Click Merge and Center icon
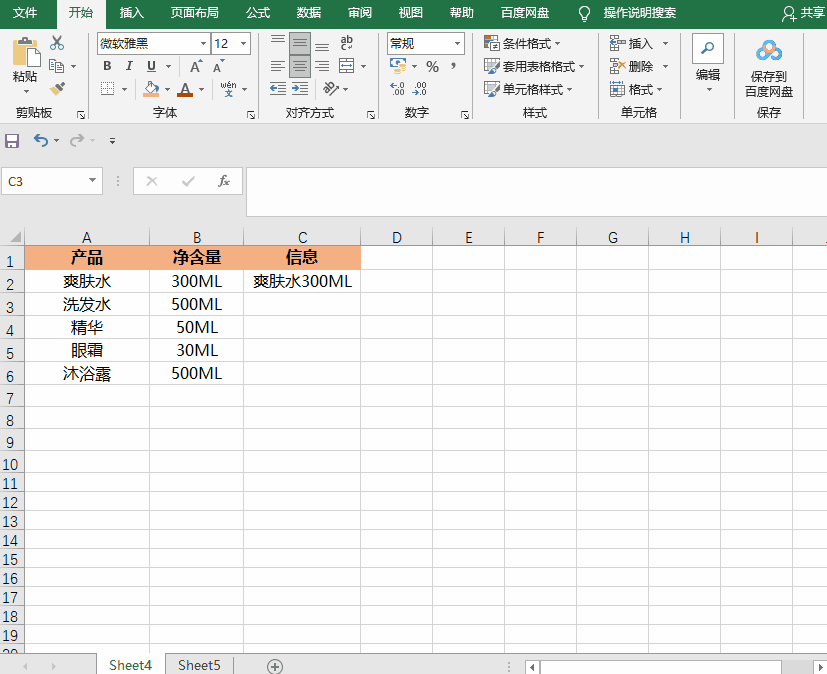 click(x=347, y=66)
